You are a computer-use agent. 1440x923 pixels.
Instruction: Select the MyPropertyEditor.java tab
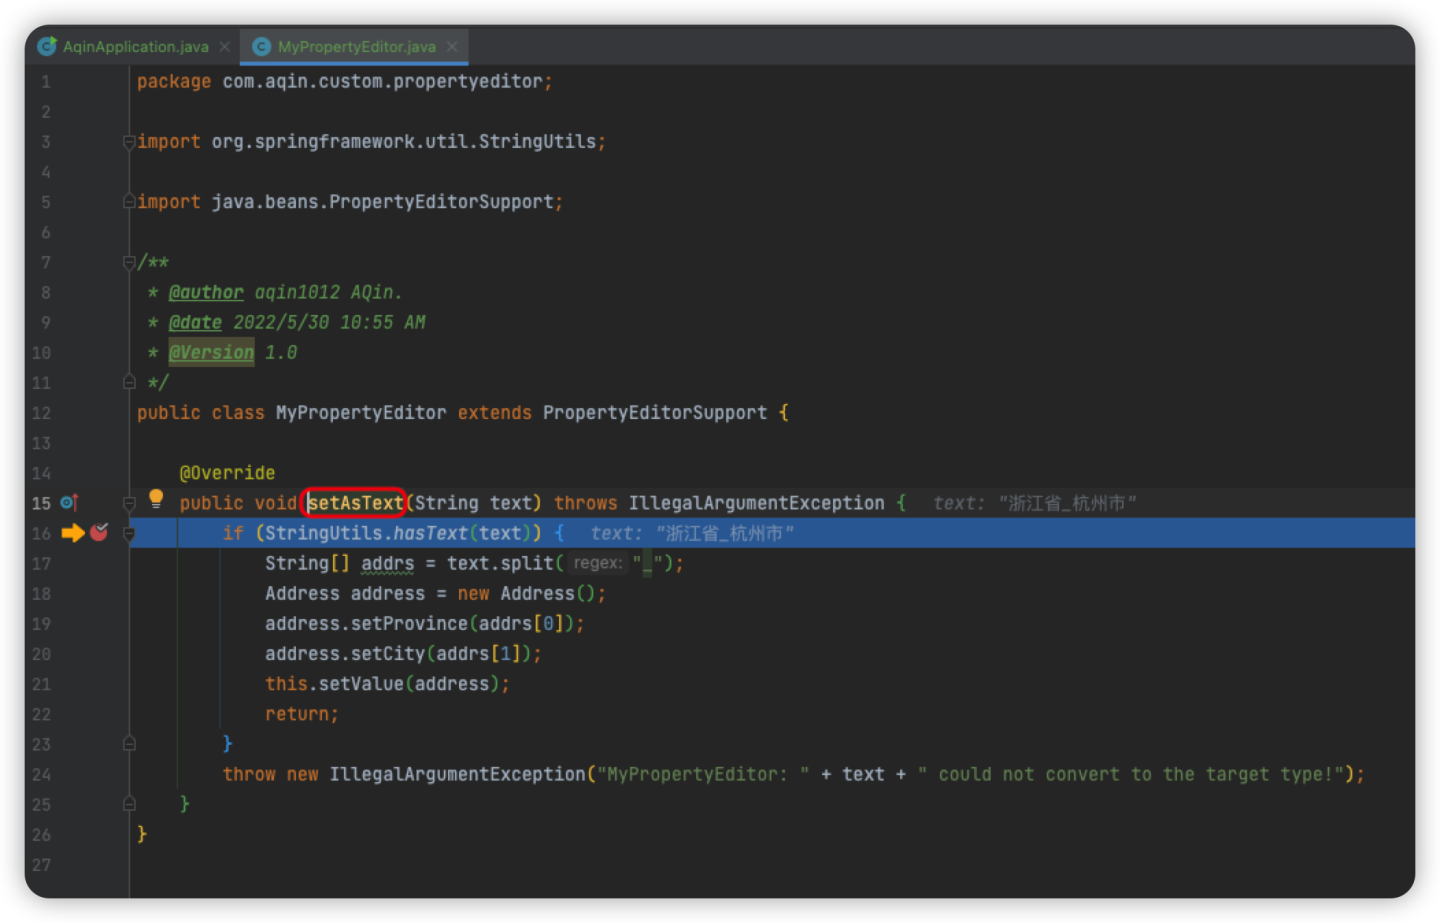[x=356, y=47]
